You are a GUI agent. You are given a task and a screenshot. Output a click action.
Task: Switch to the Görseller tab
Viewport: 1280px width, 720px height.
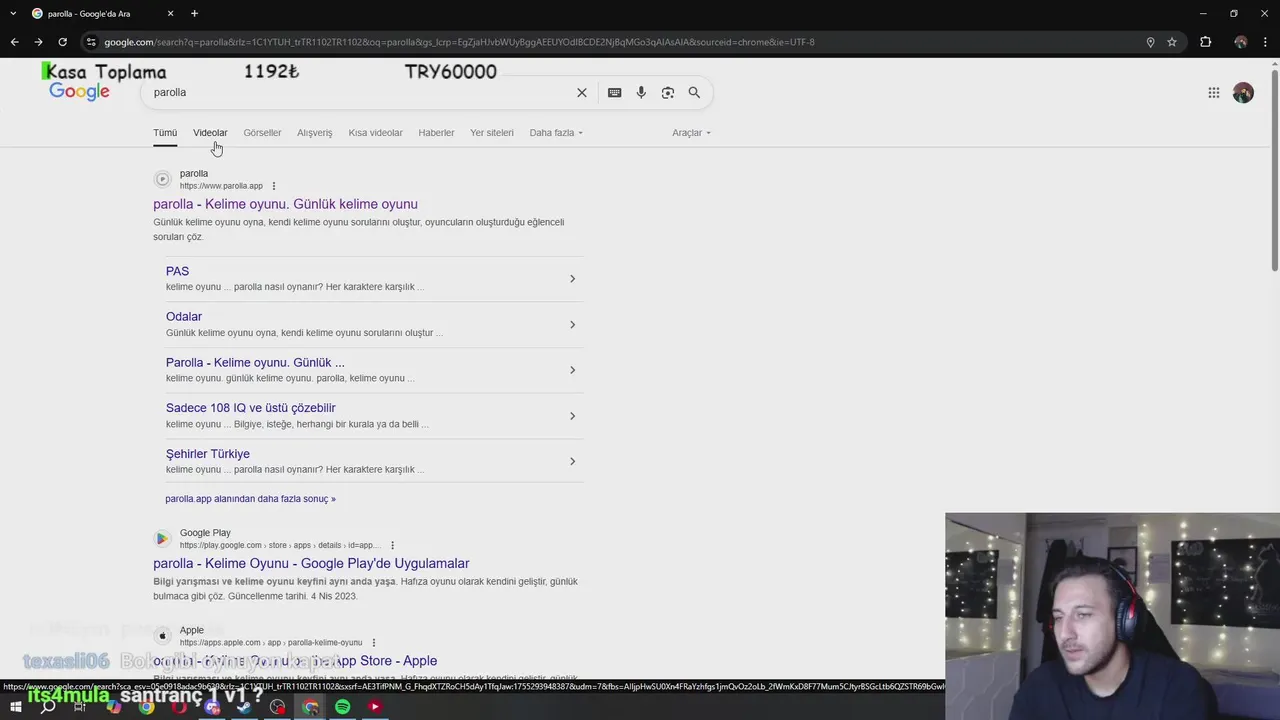(x=262, y=133)
